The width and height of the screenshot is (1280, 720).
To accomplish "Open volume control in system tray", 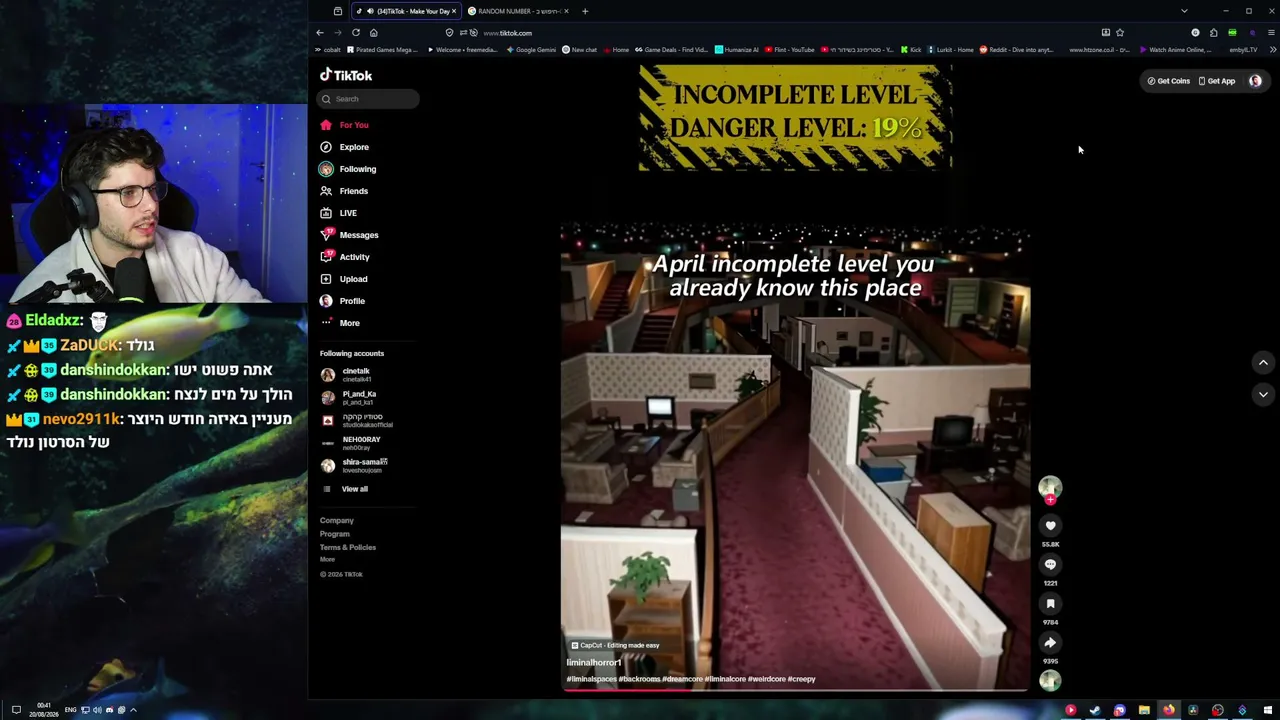I will click(97, 710).
